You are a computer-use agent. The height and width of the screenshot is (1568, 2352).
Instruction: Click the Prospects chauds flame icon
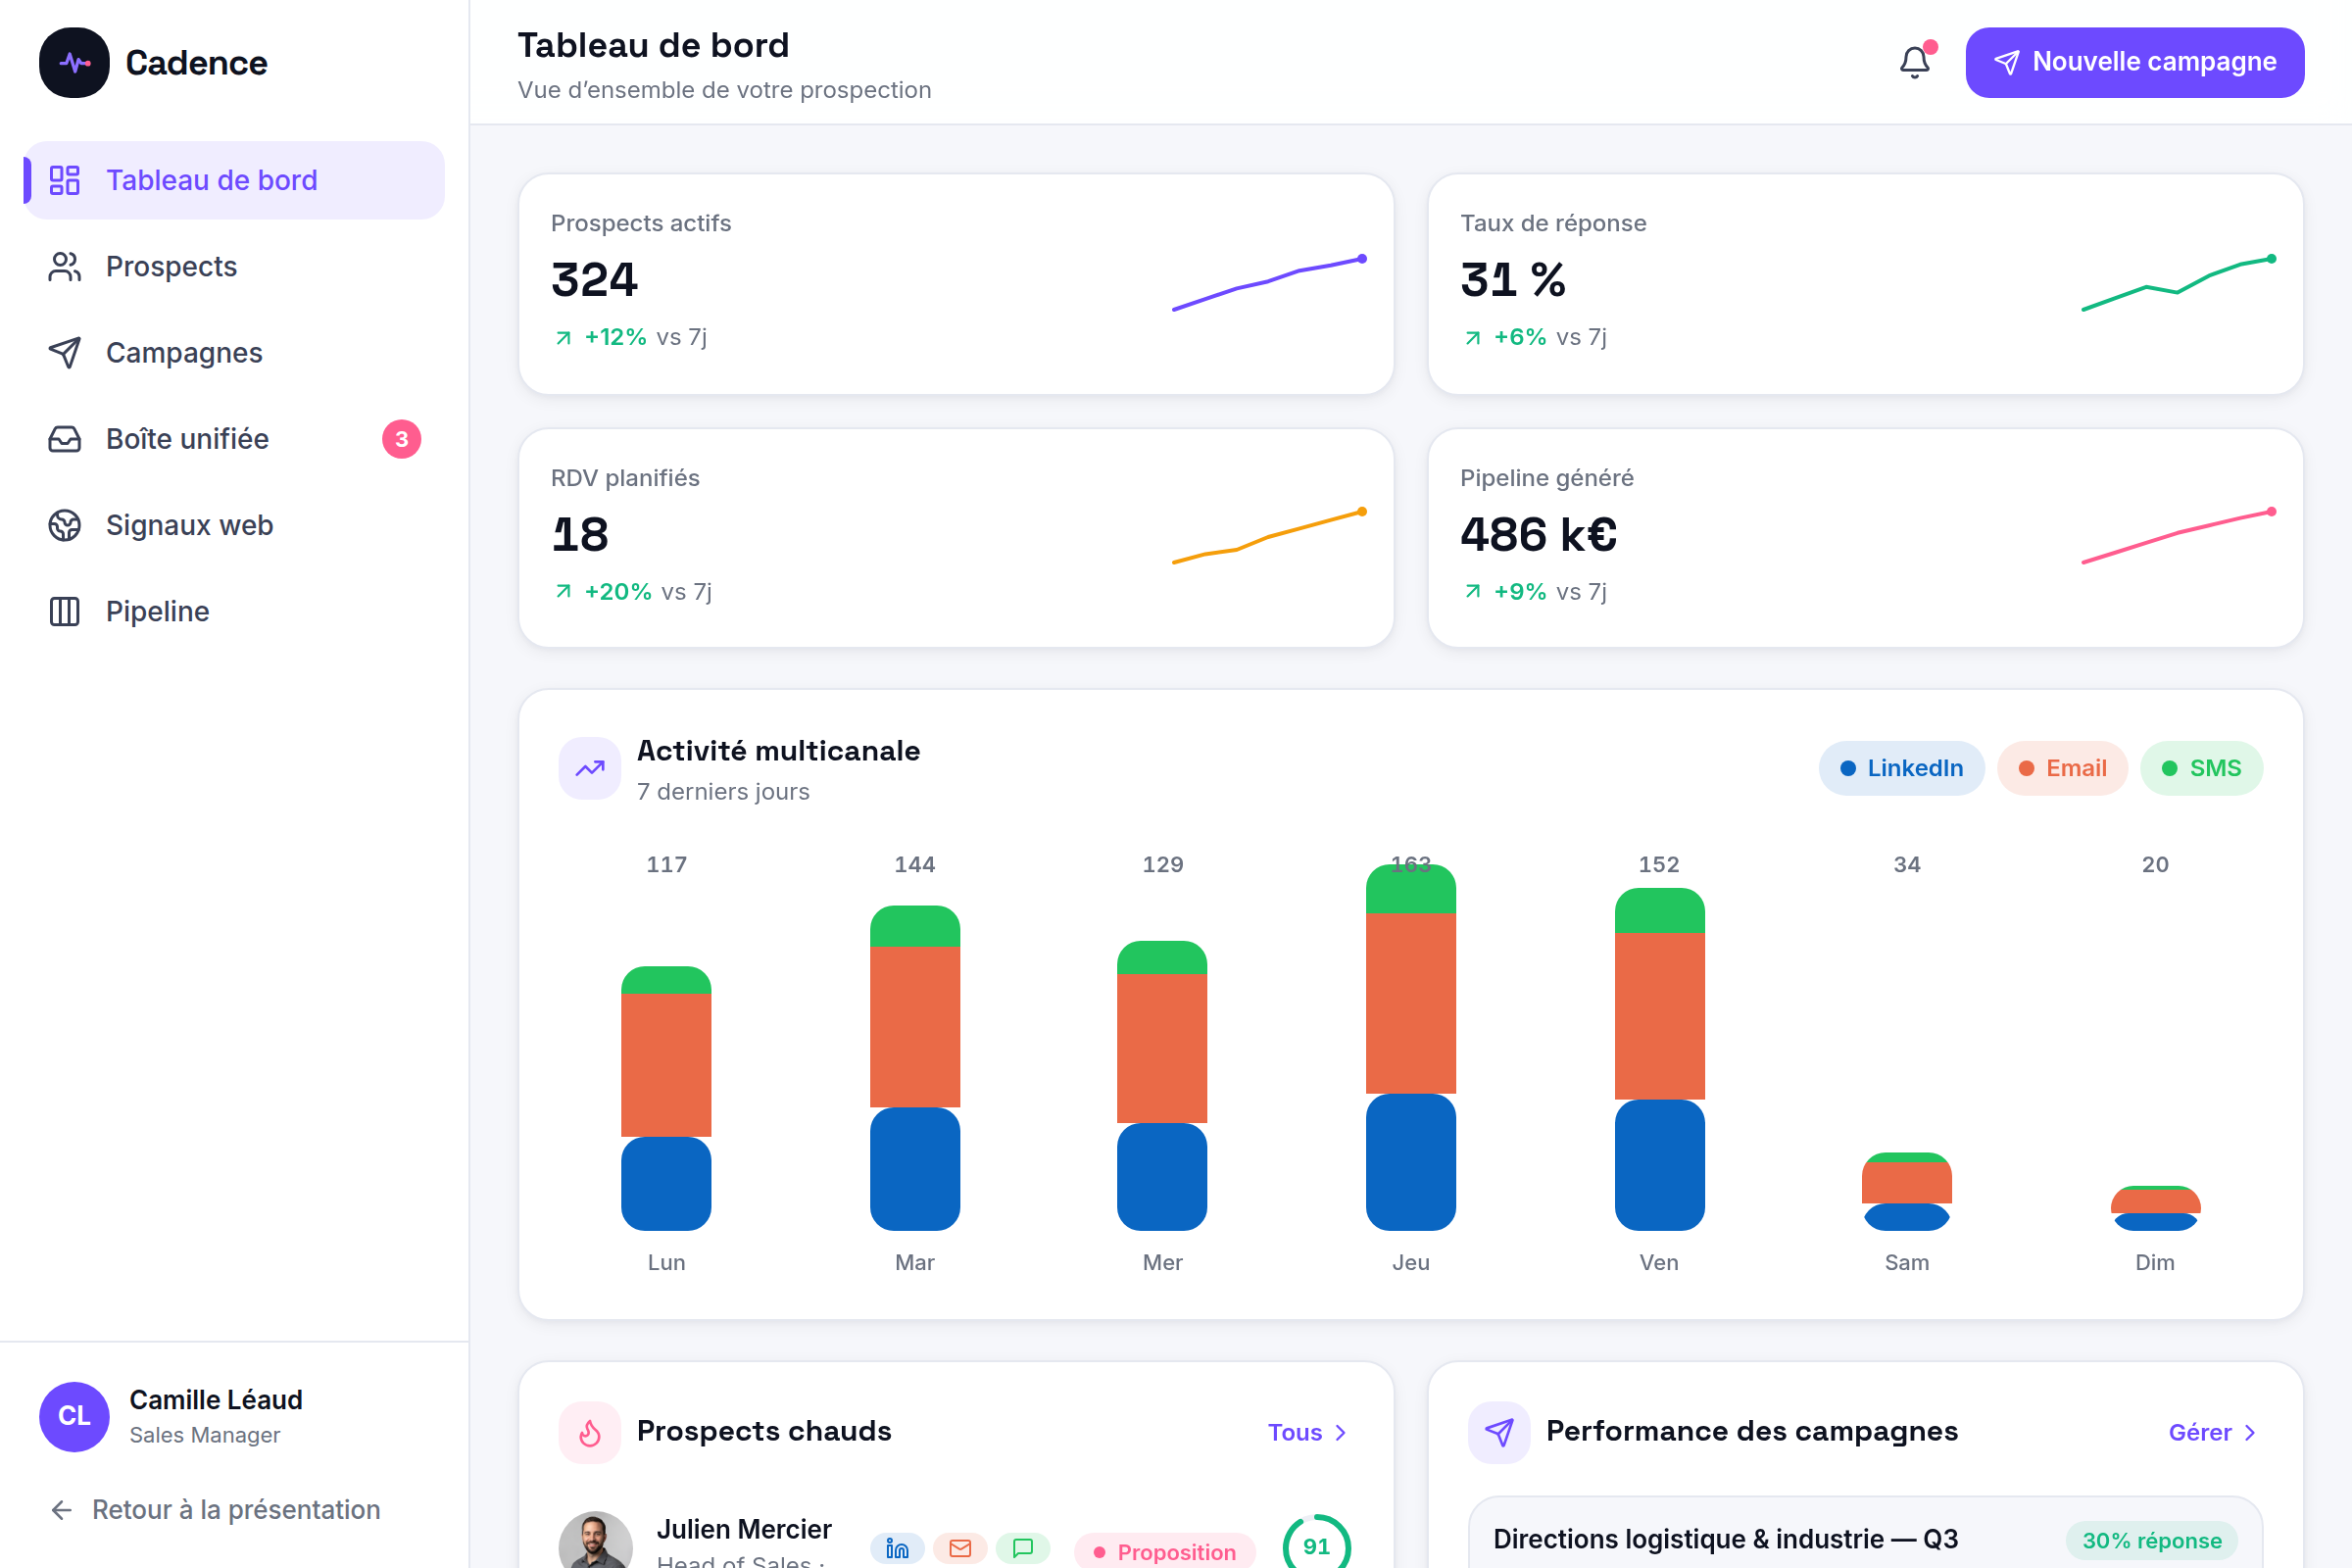pyautogui.click(x=590, y=1432)
